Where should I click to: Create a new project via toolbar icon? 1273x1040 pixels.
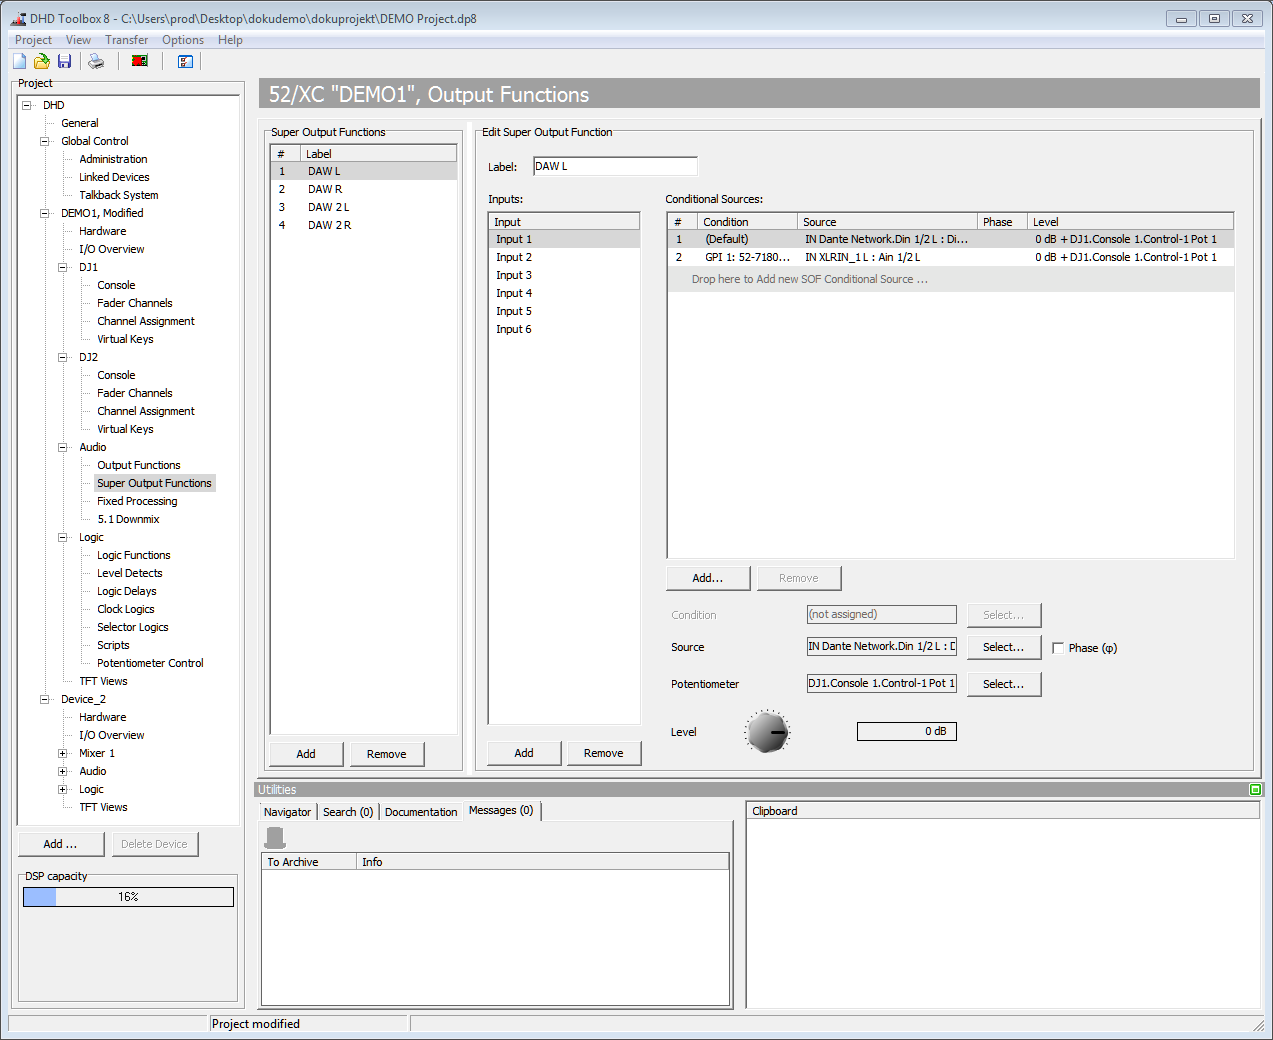point(20,61)
